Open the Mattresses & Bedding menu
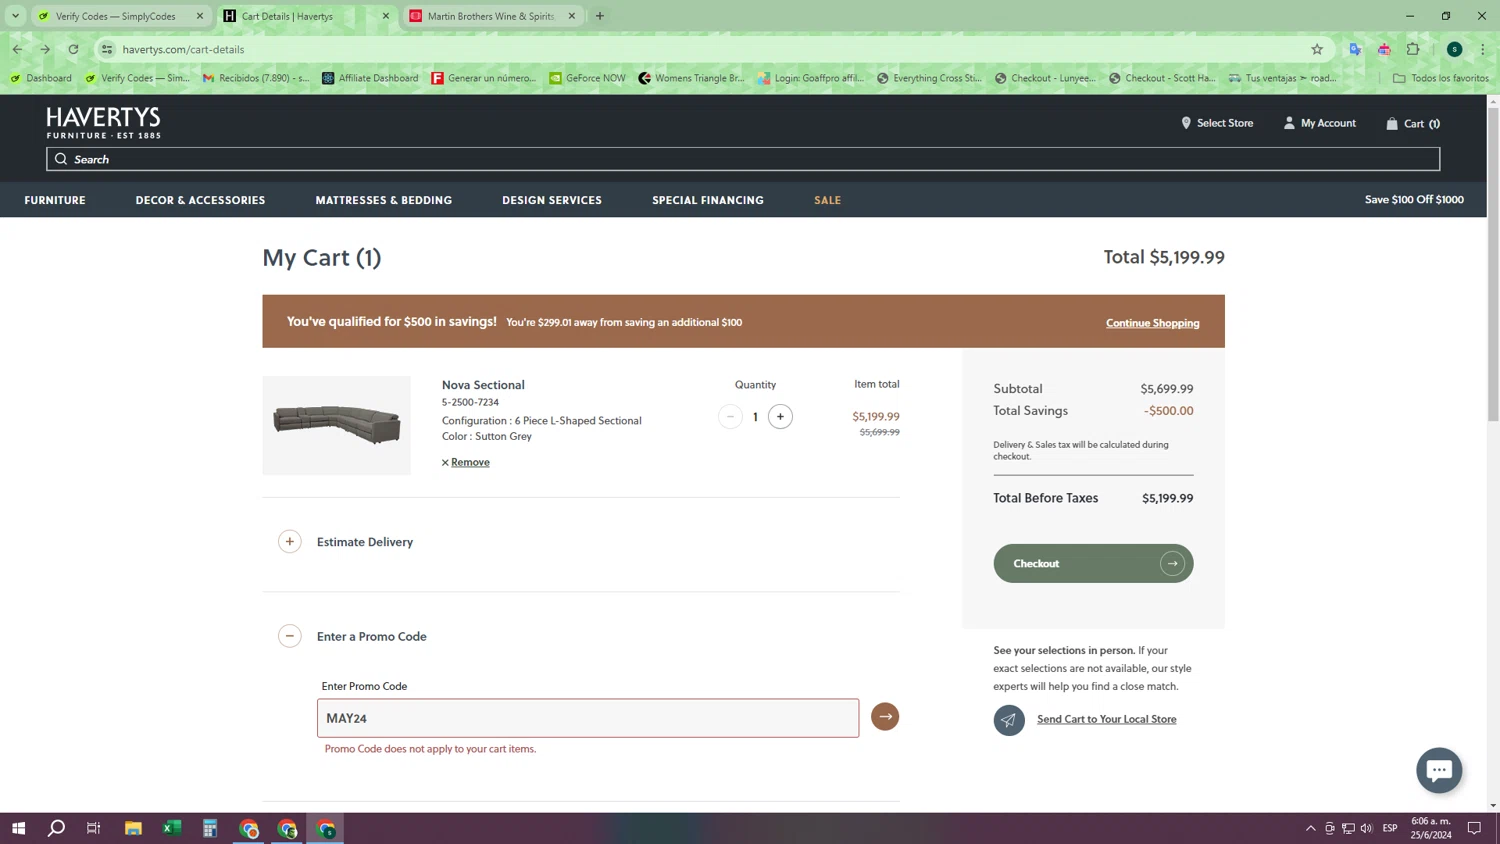The width and height of the screenshot is (1500, 844). point(384,200)
